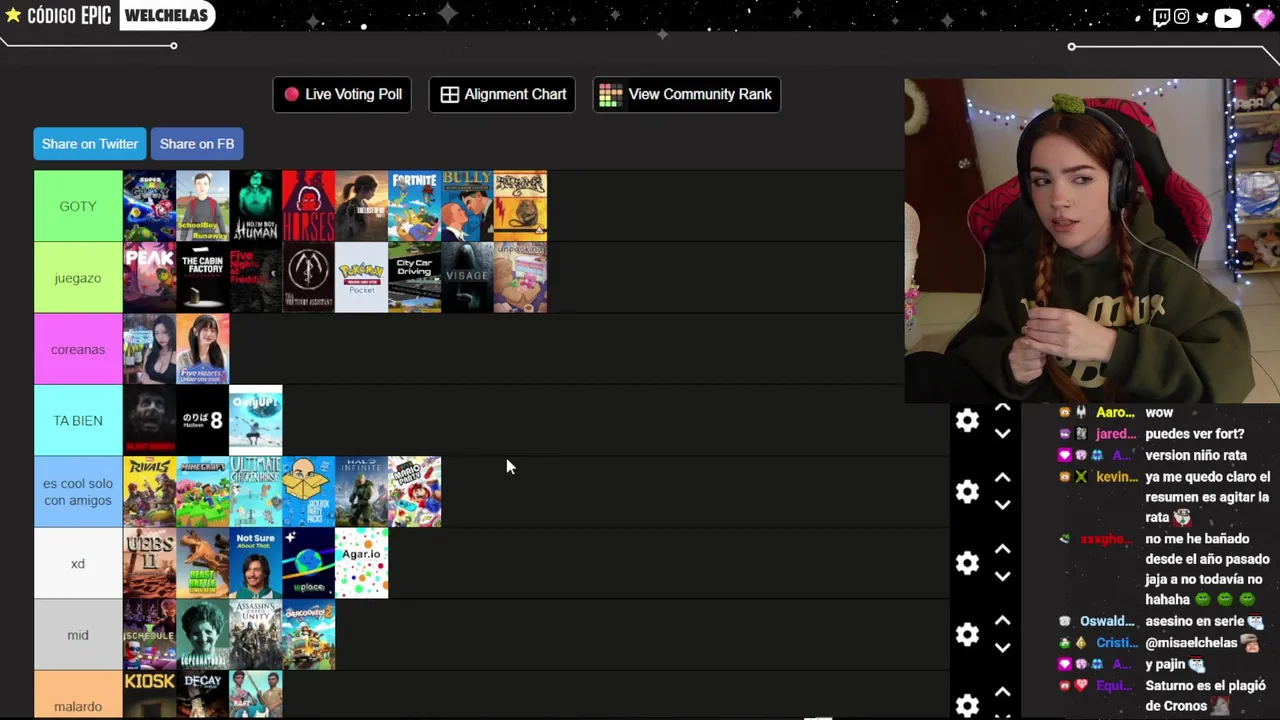
Task: Click the magenta coreanas tier label
Action: 78,349
